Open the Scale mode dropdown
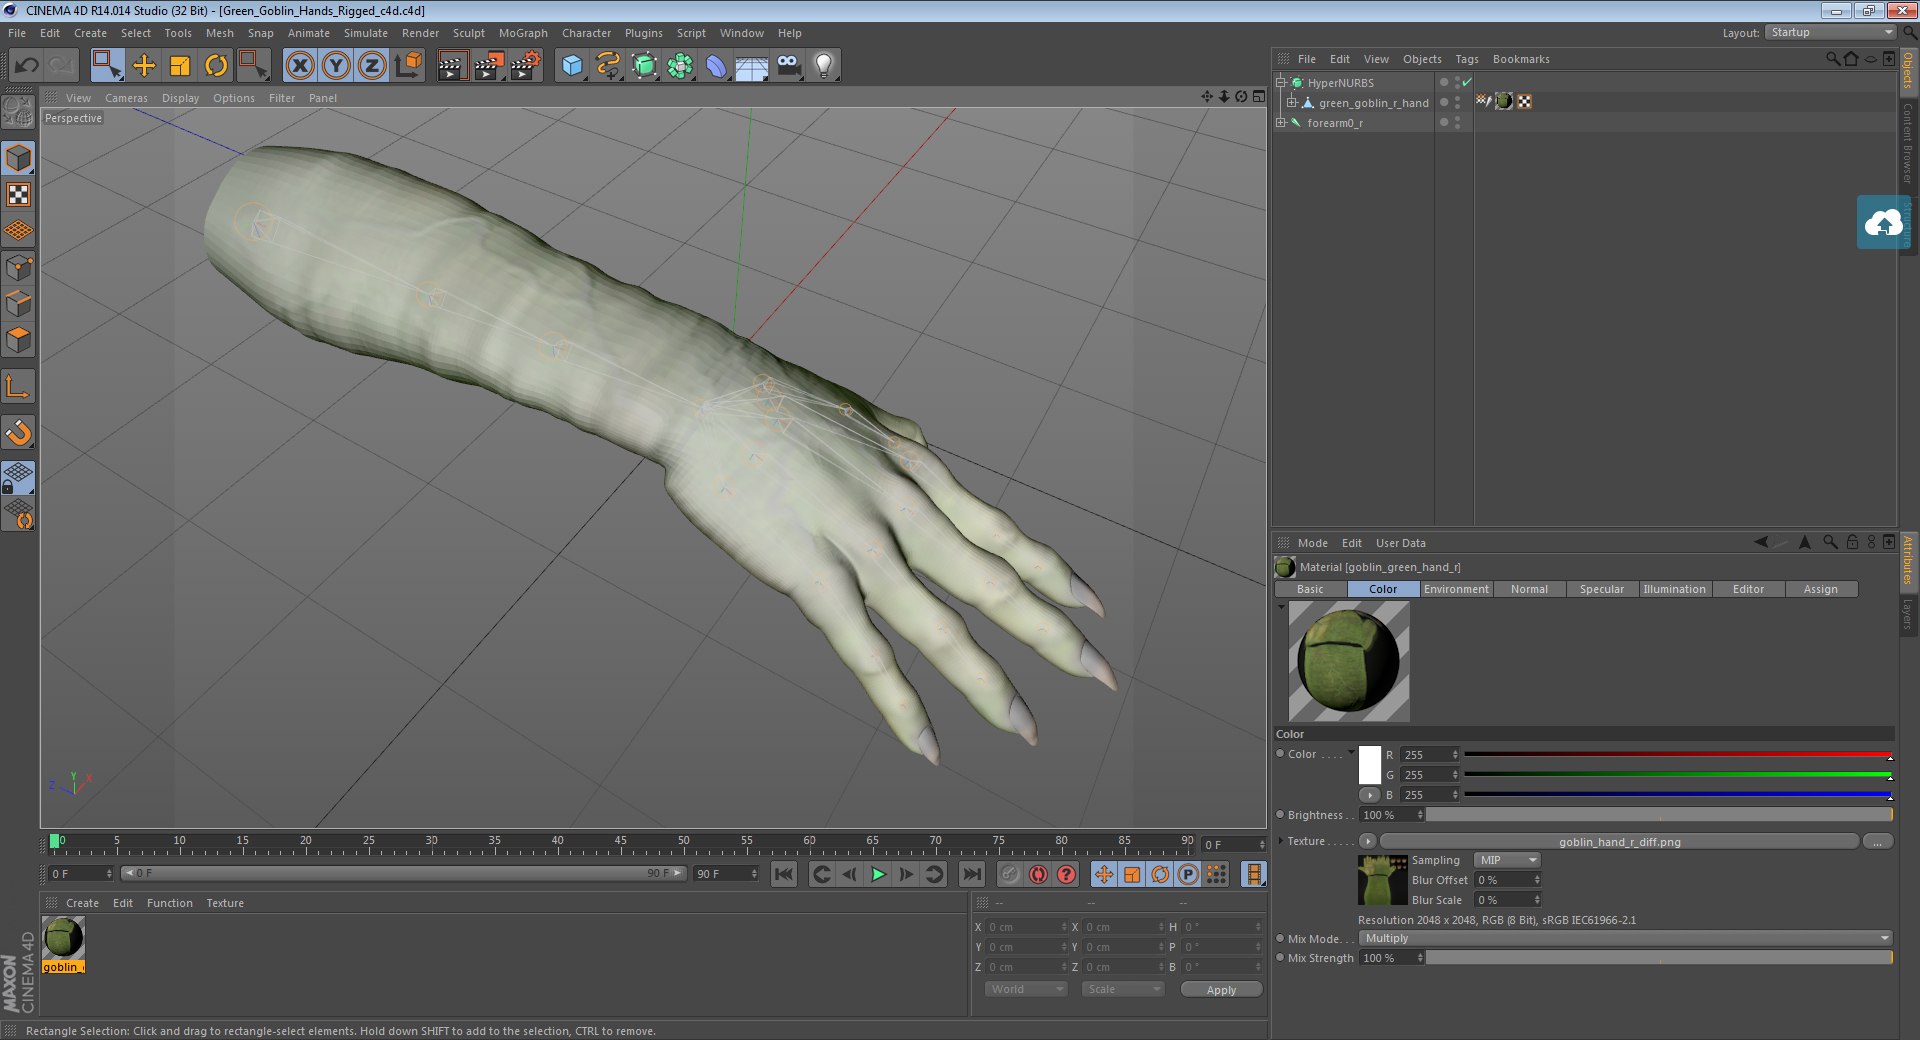Screen dimensions: 1920x1040 point(1122,989)
